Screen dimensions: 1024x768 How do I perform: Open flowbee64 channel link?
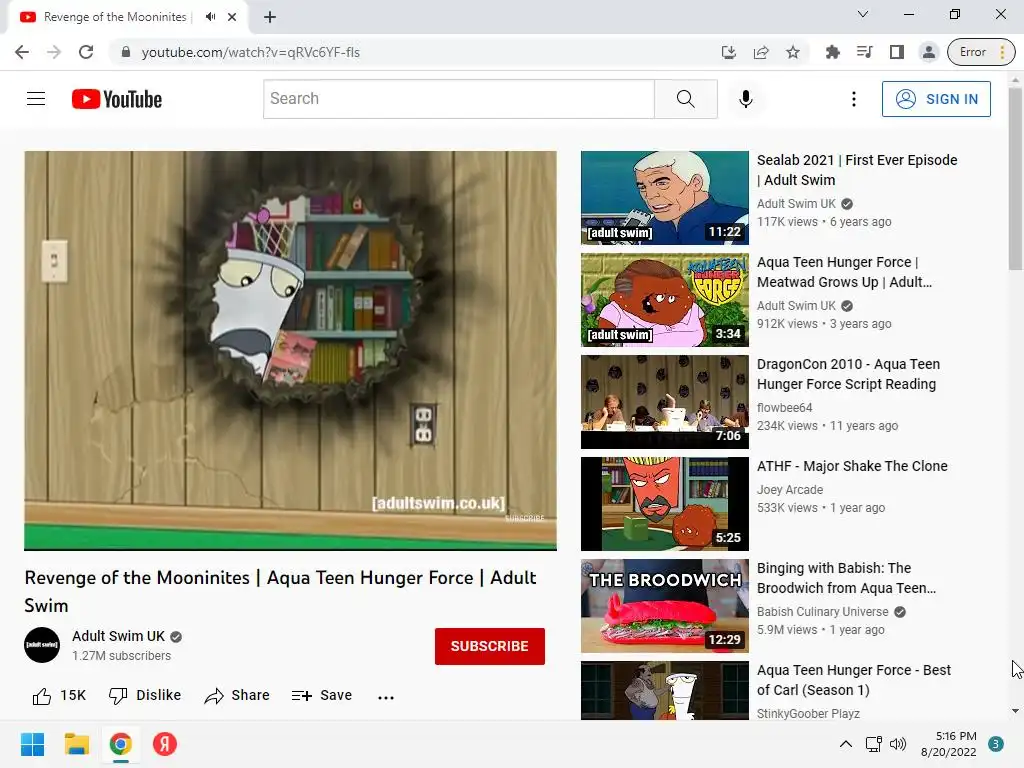pos(784,408)
